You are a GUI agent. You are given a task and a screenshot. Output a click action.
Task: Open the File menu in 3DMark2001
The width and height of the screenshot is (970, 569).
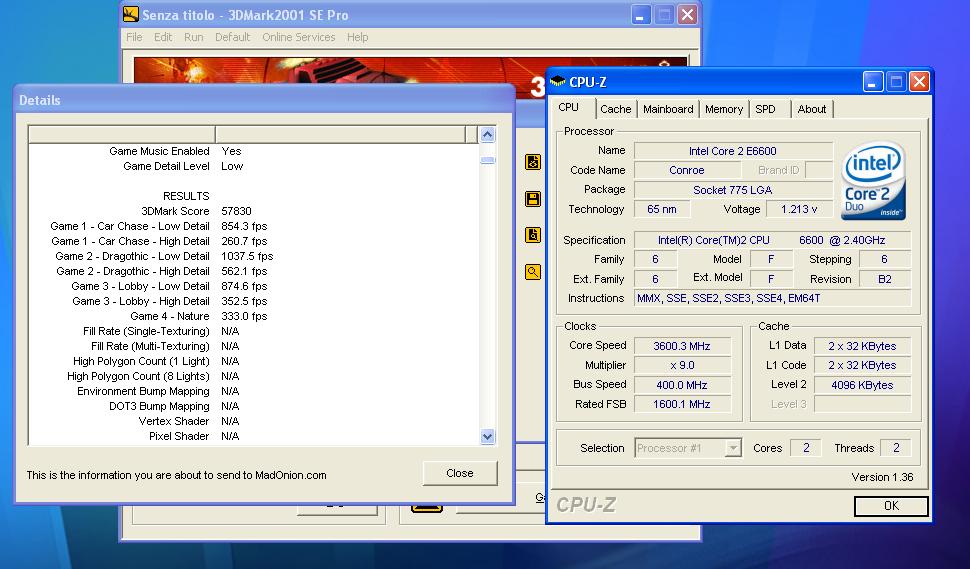coord(134,37)
